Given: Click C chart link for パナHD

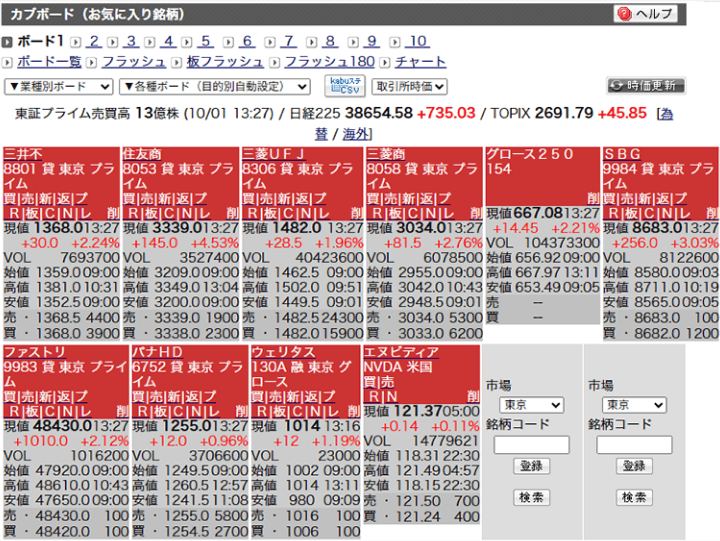Looking at the screenshot, I should (178, 411).
